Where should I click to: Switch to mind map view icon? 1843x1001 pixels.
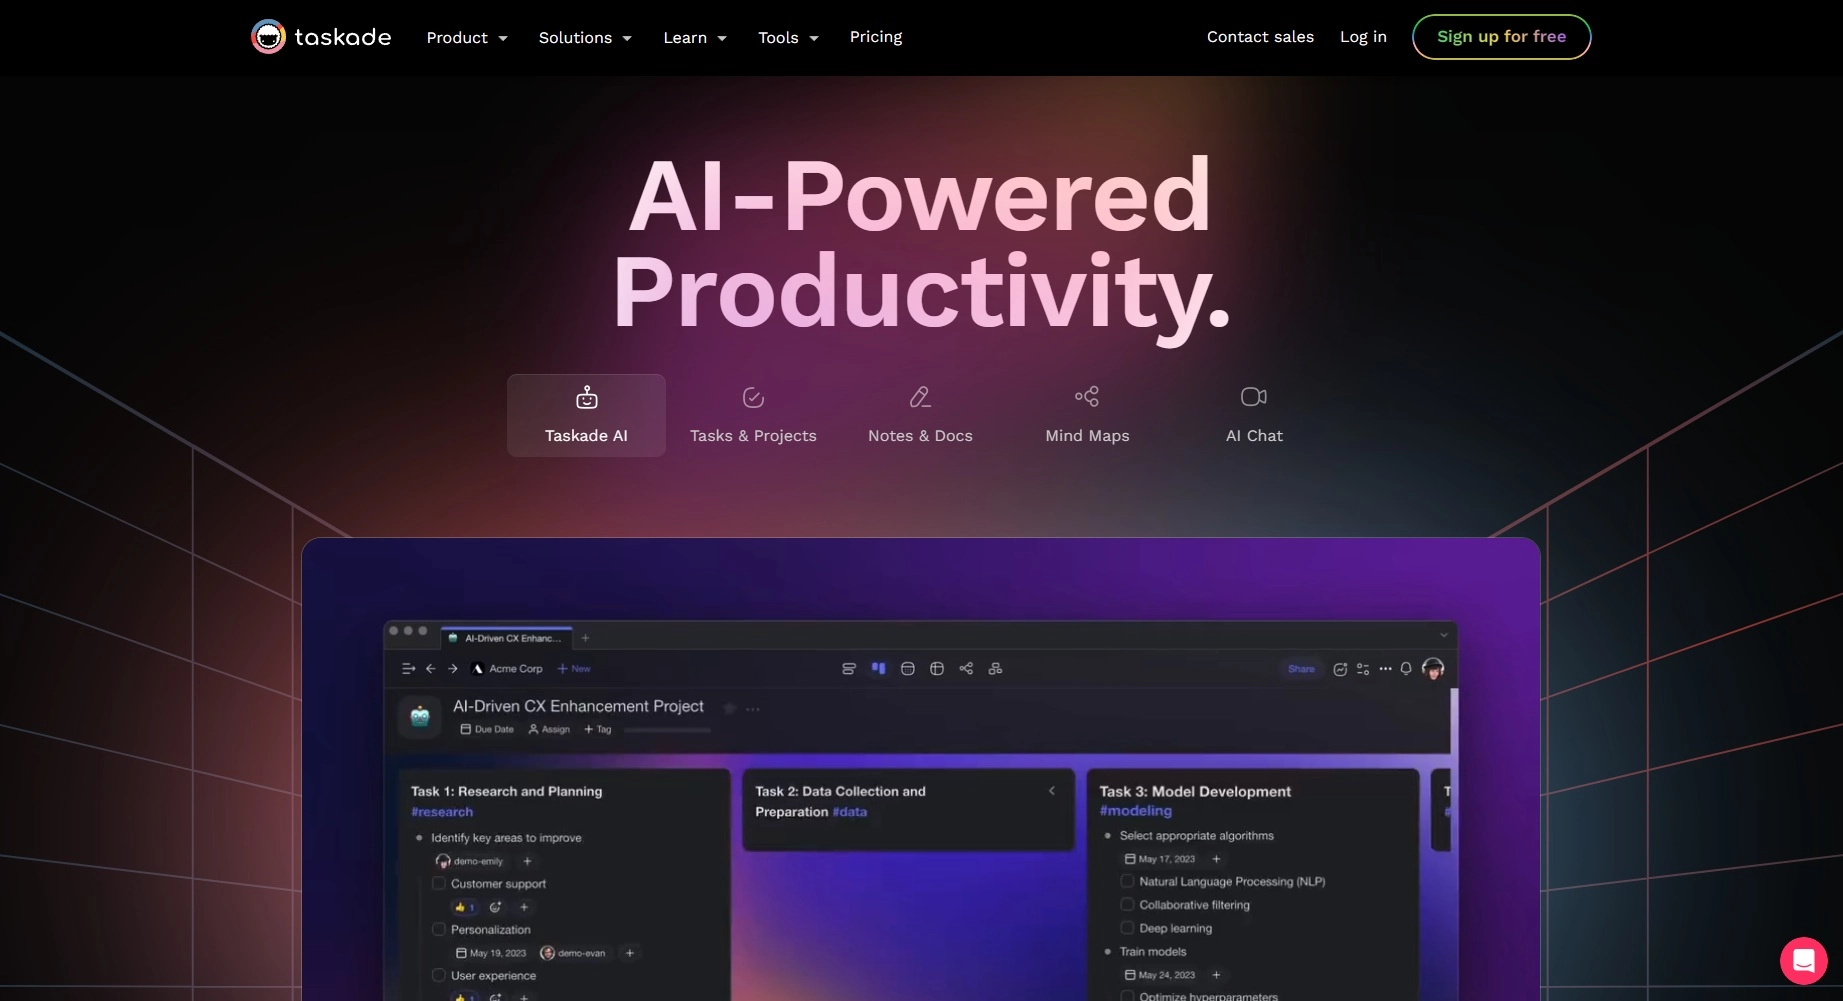pyautogui.click(x=966, y=668)
